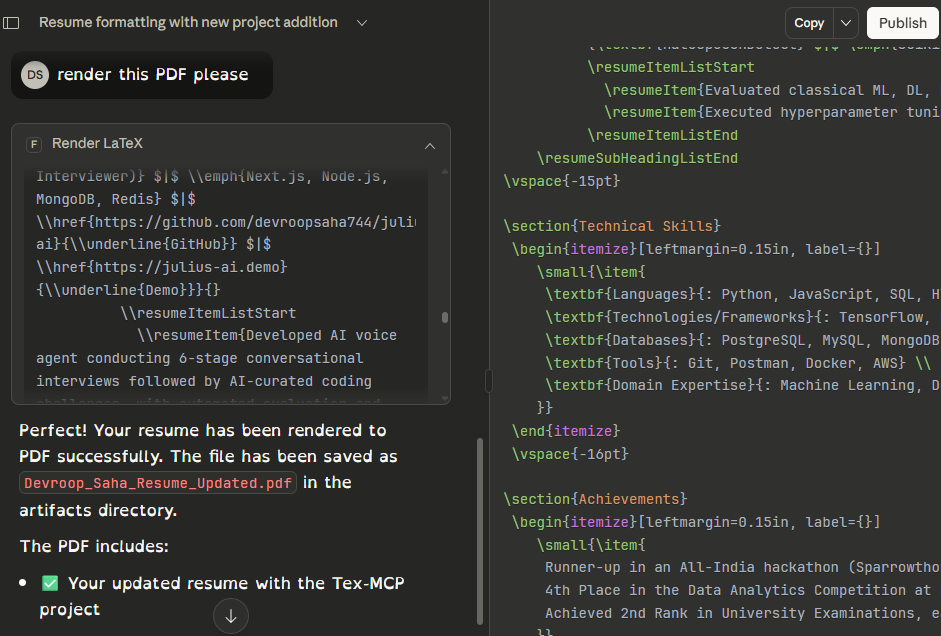Click the '\resumeItem{Evaluated classical ML' line

(x=772, y=90)
